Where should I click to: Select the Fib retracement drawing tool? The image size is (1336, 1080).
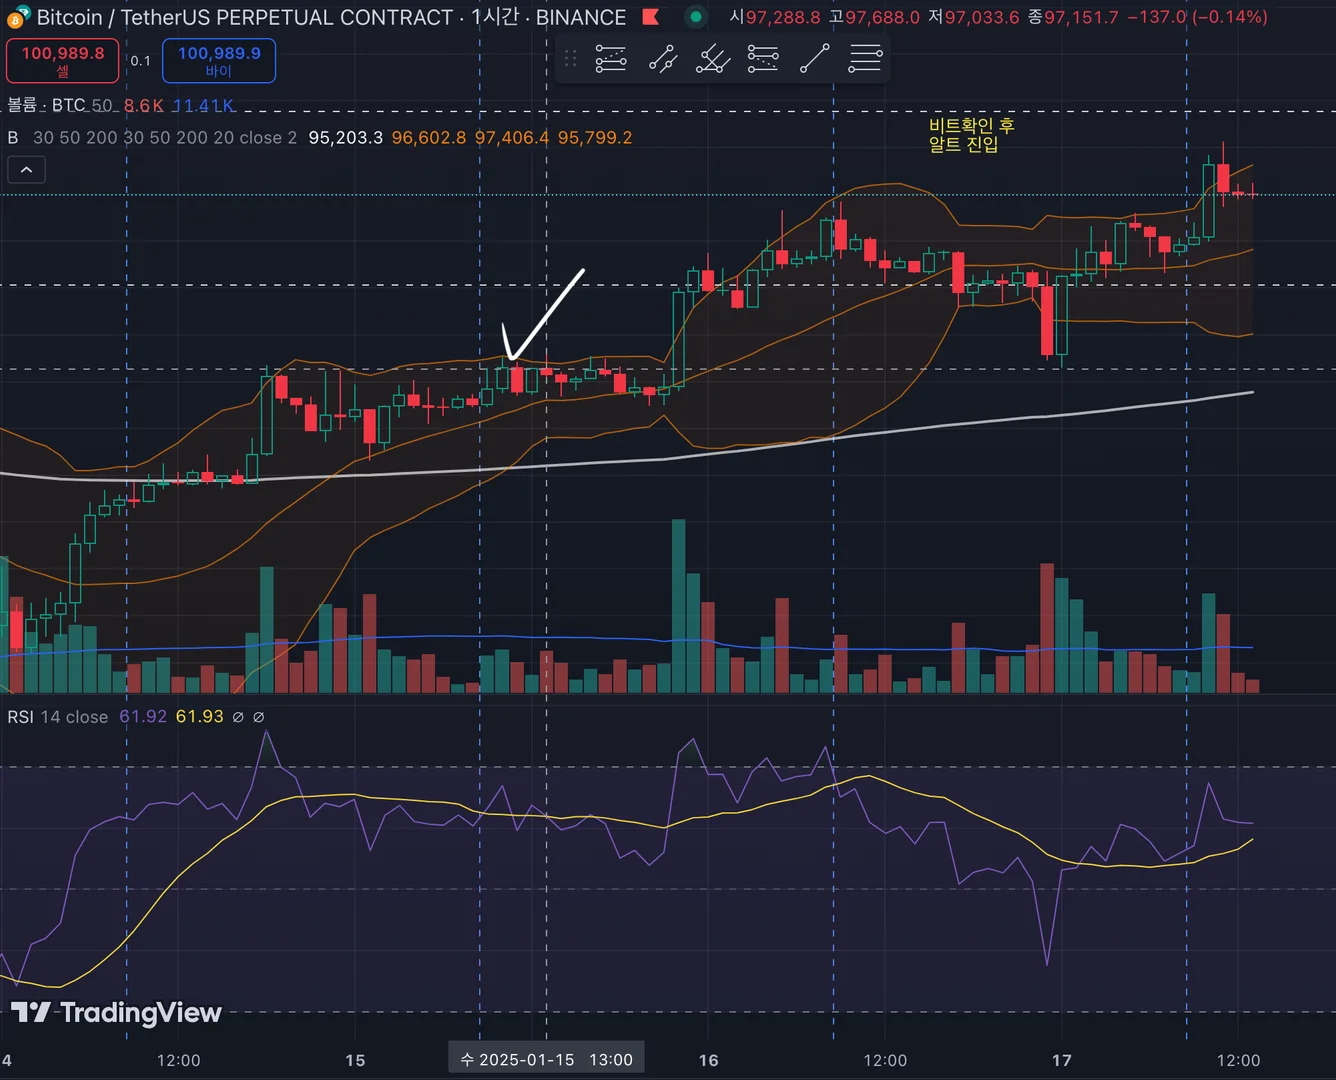point(611,59)
